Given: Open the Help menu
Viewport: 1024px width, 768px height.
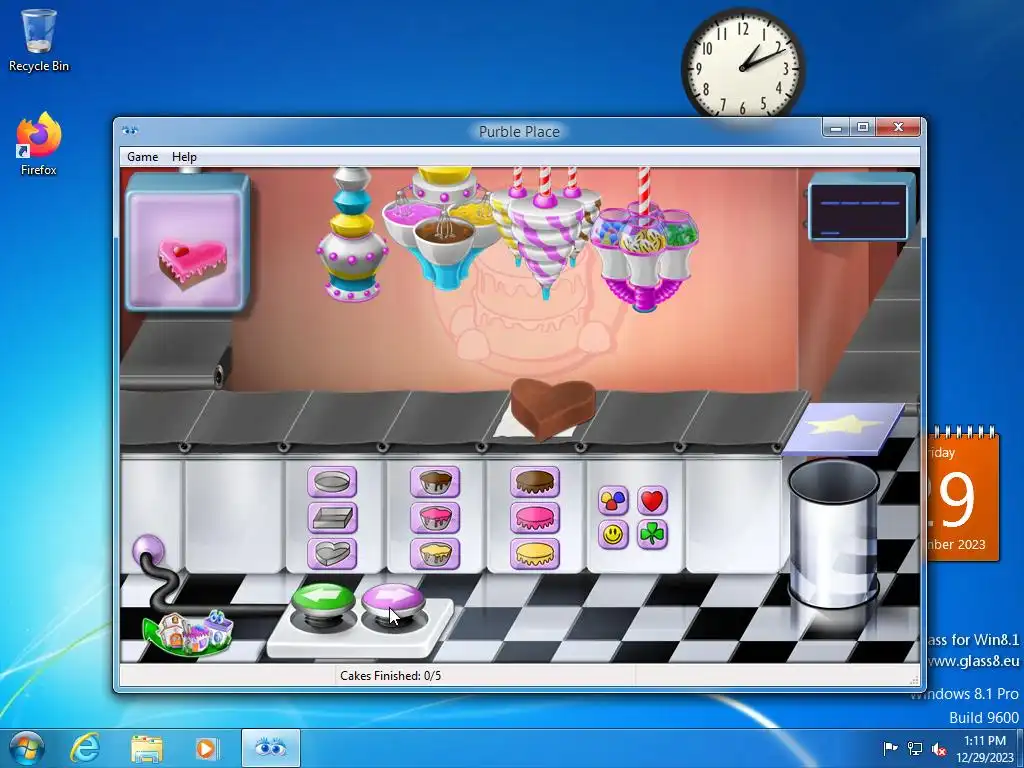Looking at the screenshot, I should (x=184, y=157).
